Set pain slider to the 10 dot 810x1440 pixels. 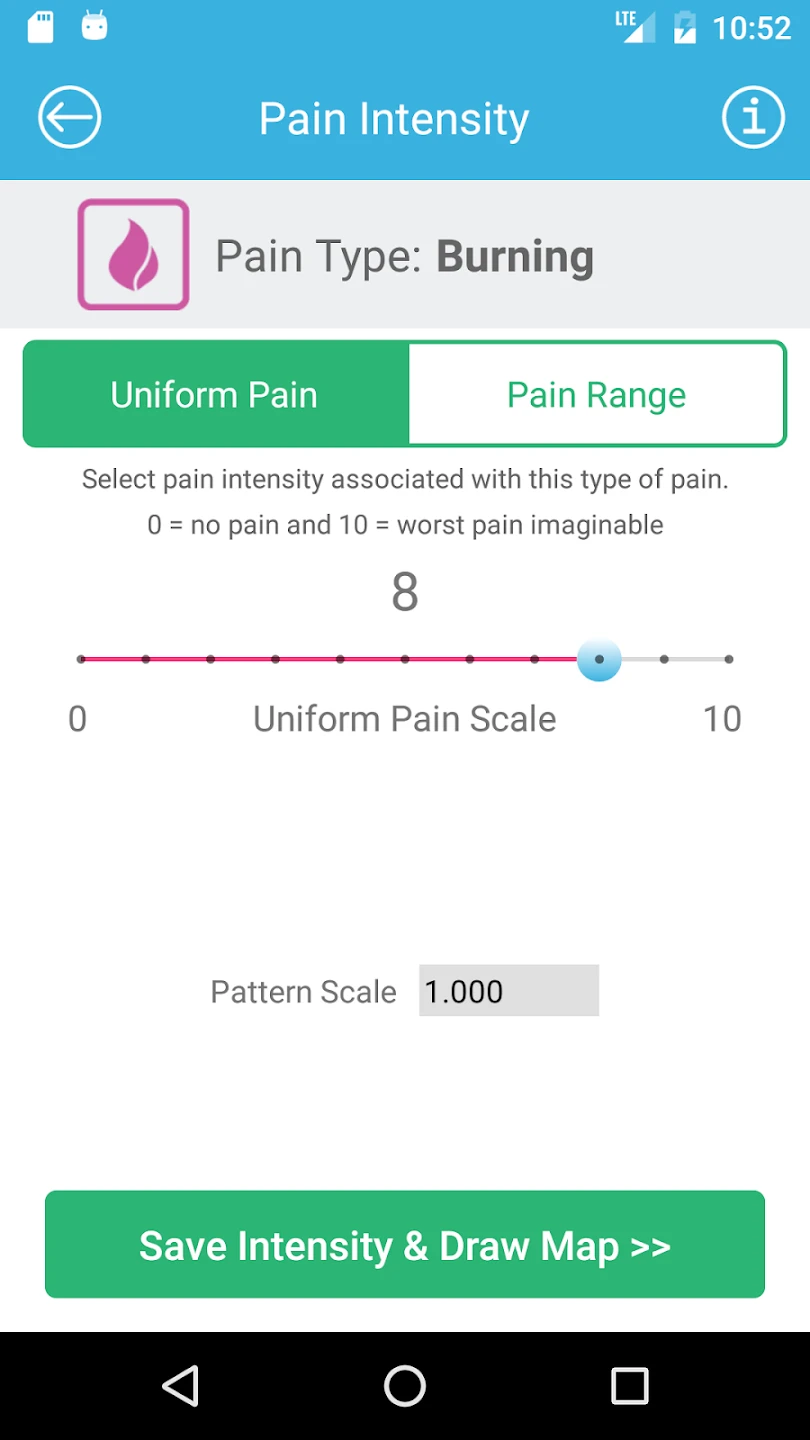tap(729, 660)
